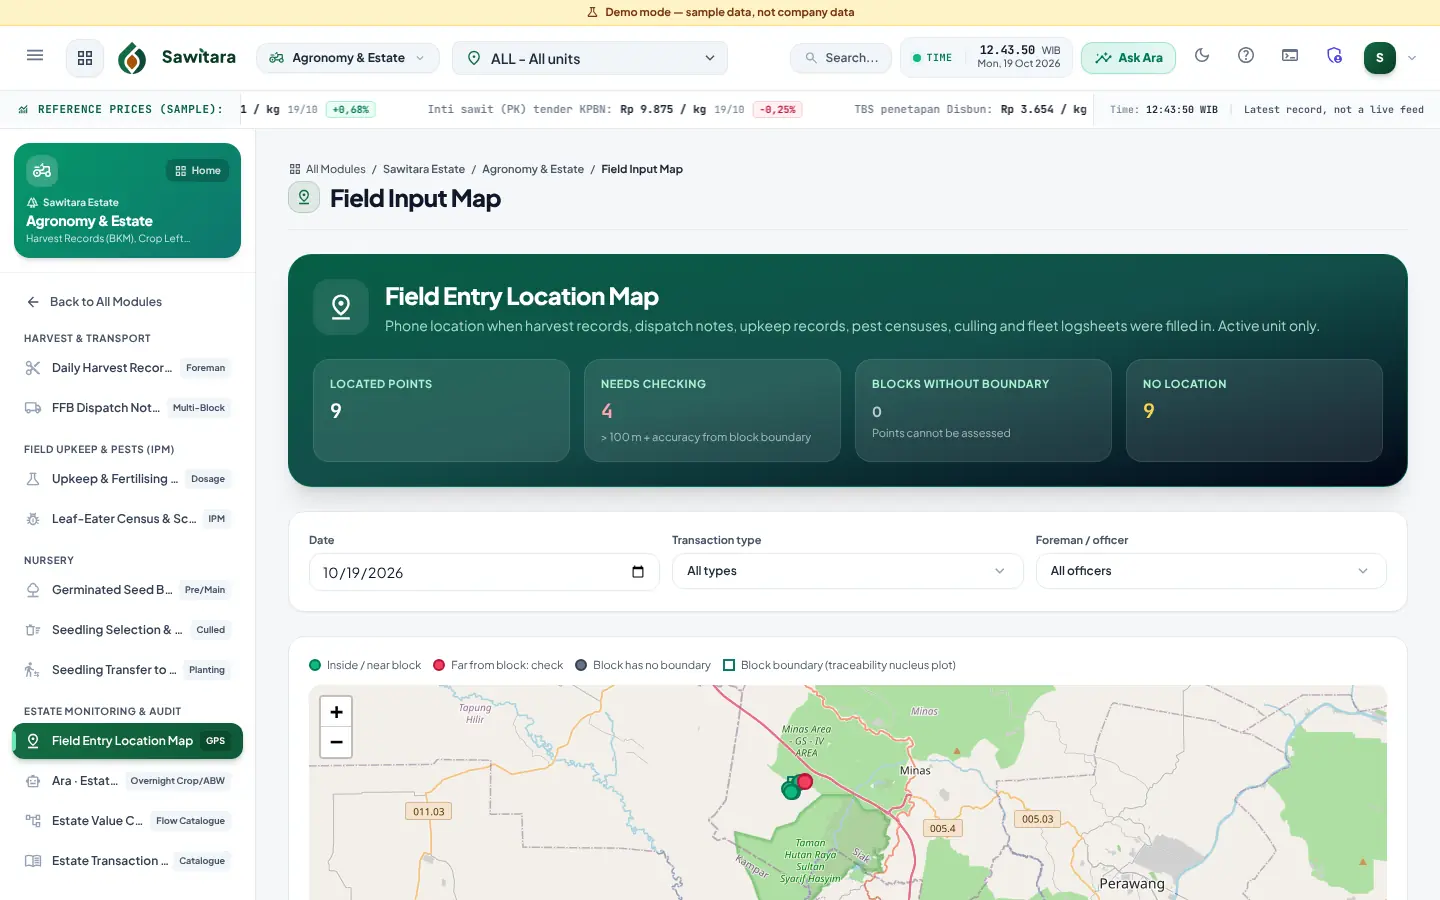Image resolution: width=1440 pixels, height=900 pixels.
Task: Follow the Sawitara Estate breadcrumb link
Action: 424,169
